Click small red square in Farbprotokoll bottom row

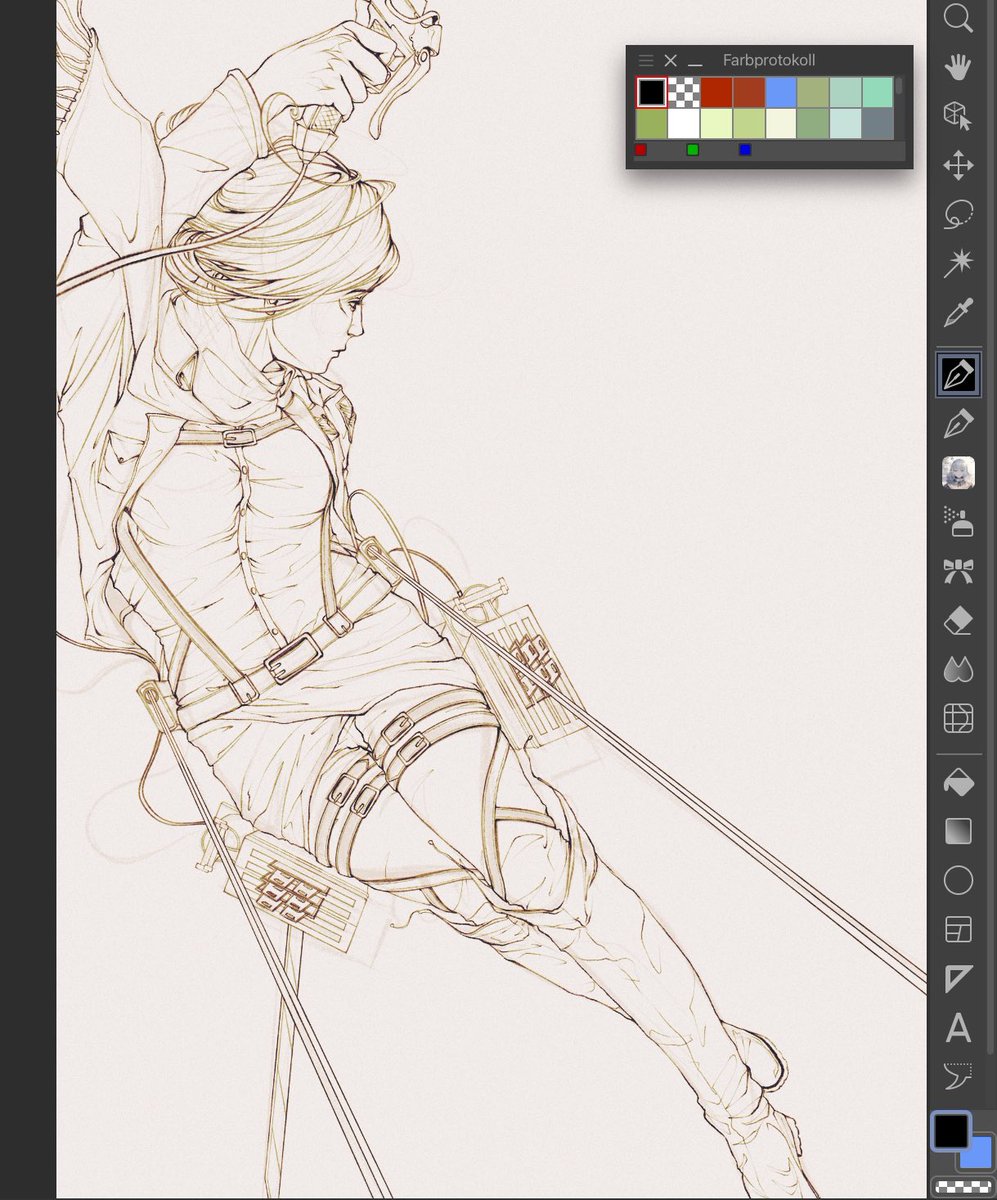point(641,150)
